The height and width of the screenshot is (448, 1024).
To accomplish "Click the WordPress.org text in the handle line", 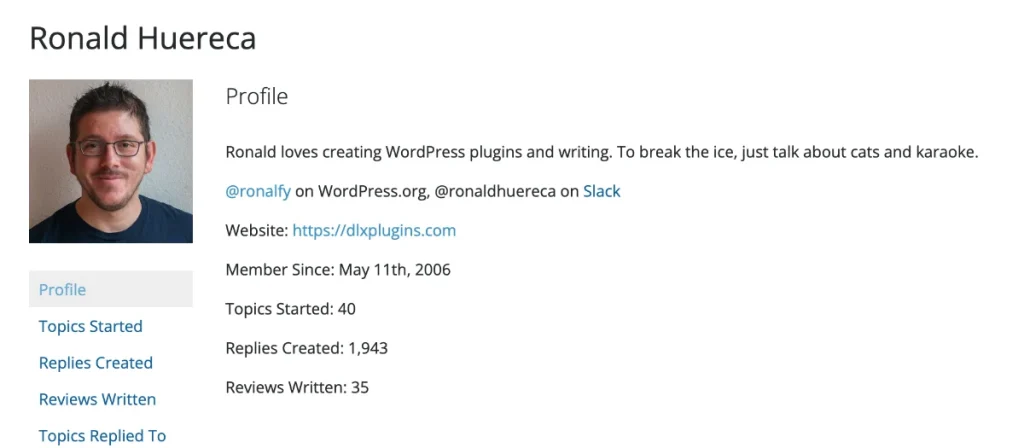I will (x=372, y=191).
